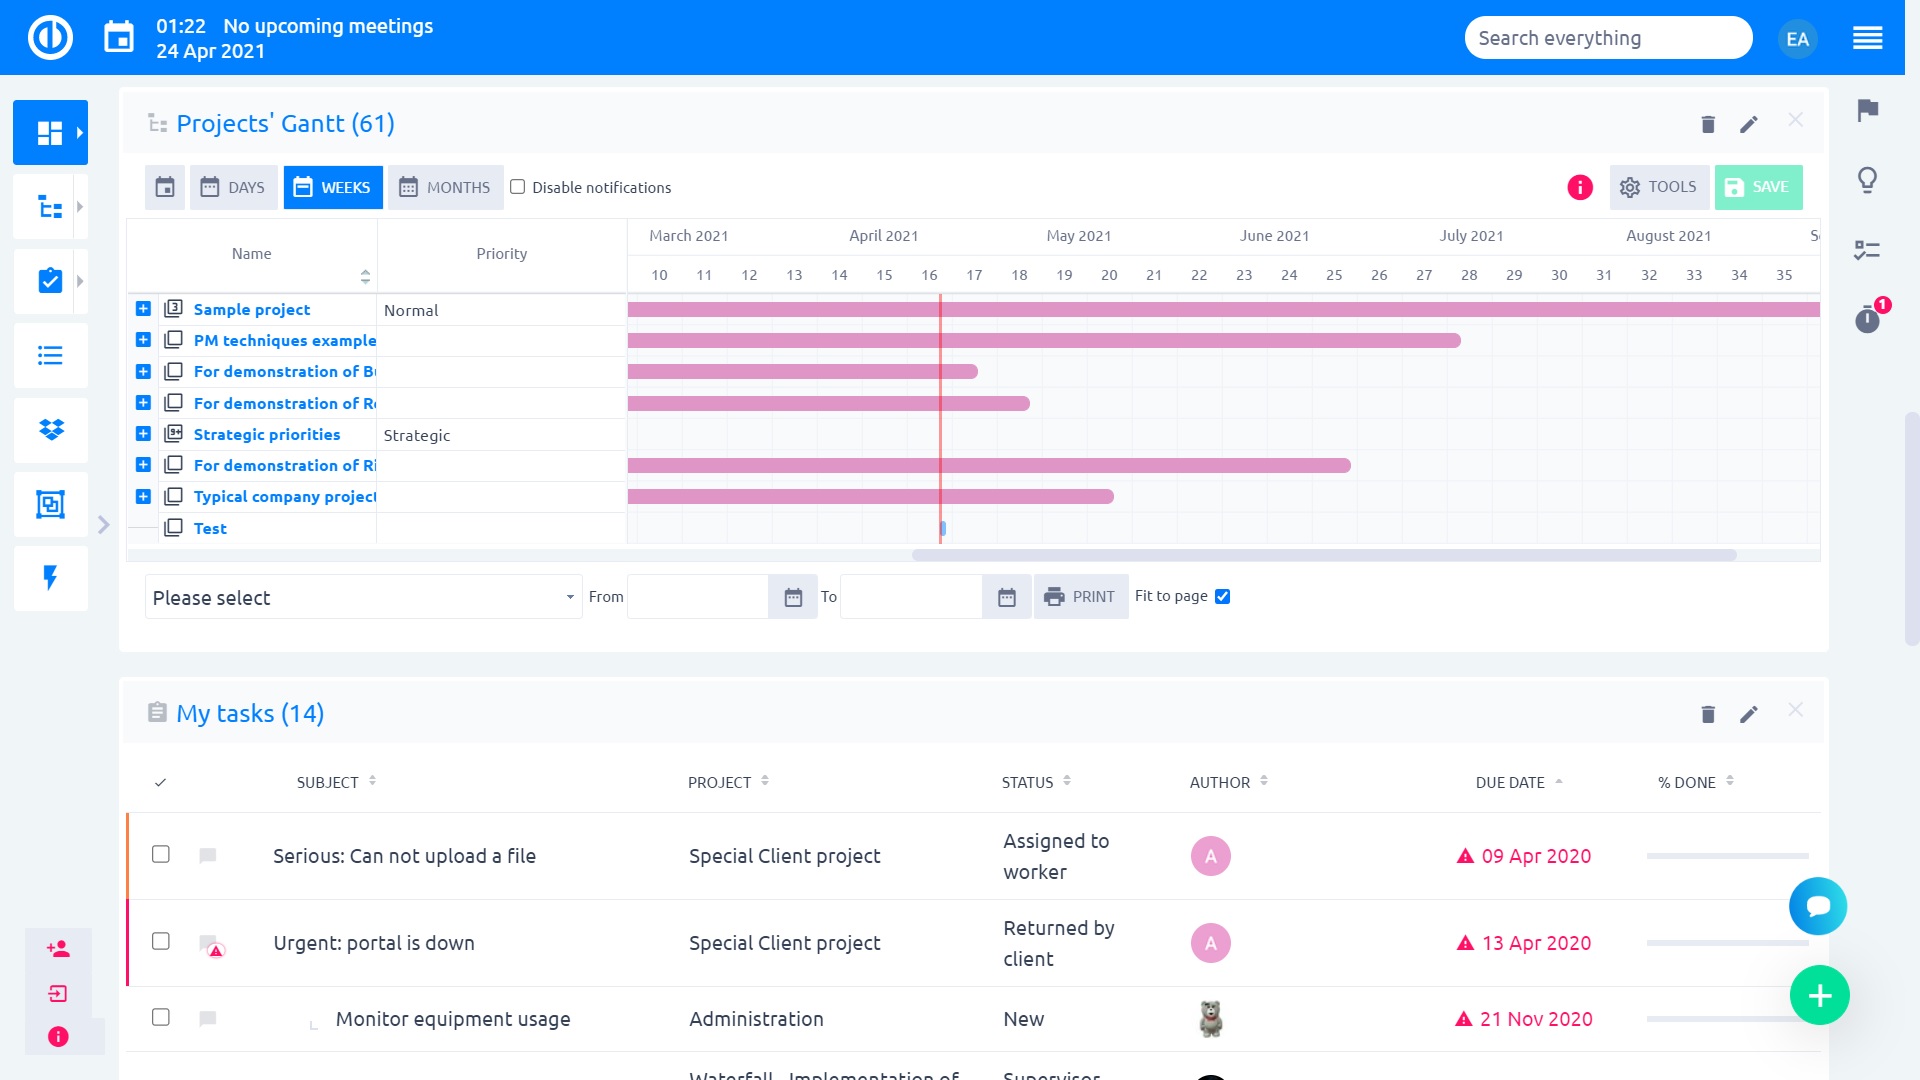The image size is (1920, 1080).
Task: Click the SAVE button on the Gantt
Action: pyautogui.click(x=1758, y=187)
